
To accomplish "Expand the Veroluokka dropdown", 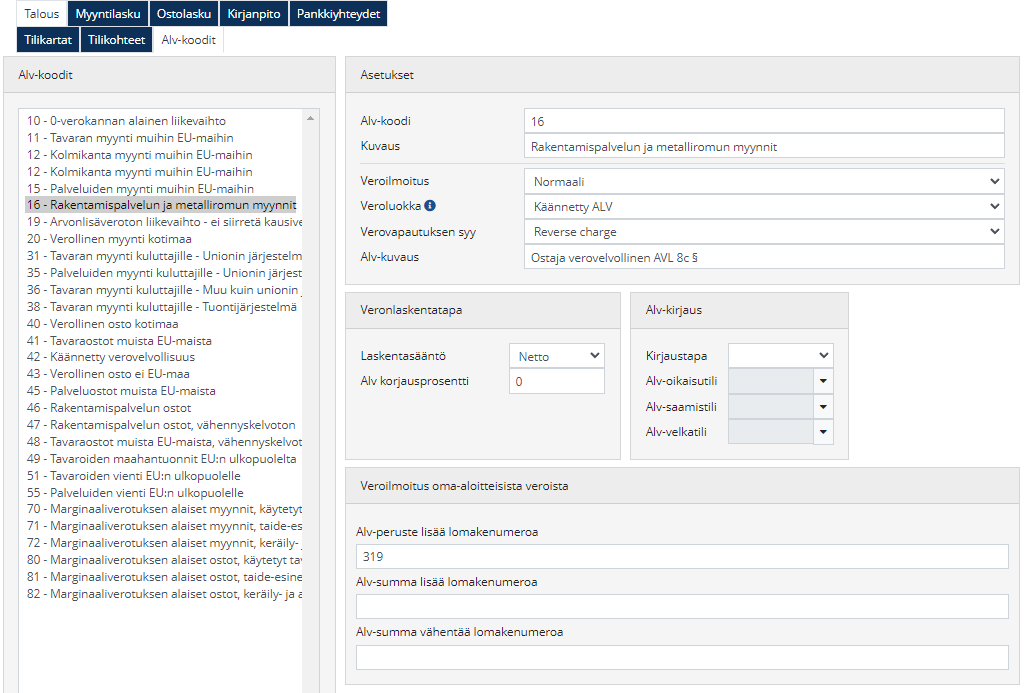I will [763, 206].
